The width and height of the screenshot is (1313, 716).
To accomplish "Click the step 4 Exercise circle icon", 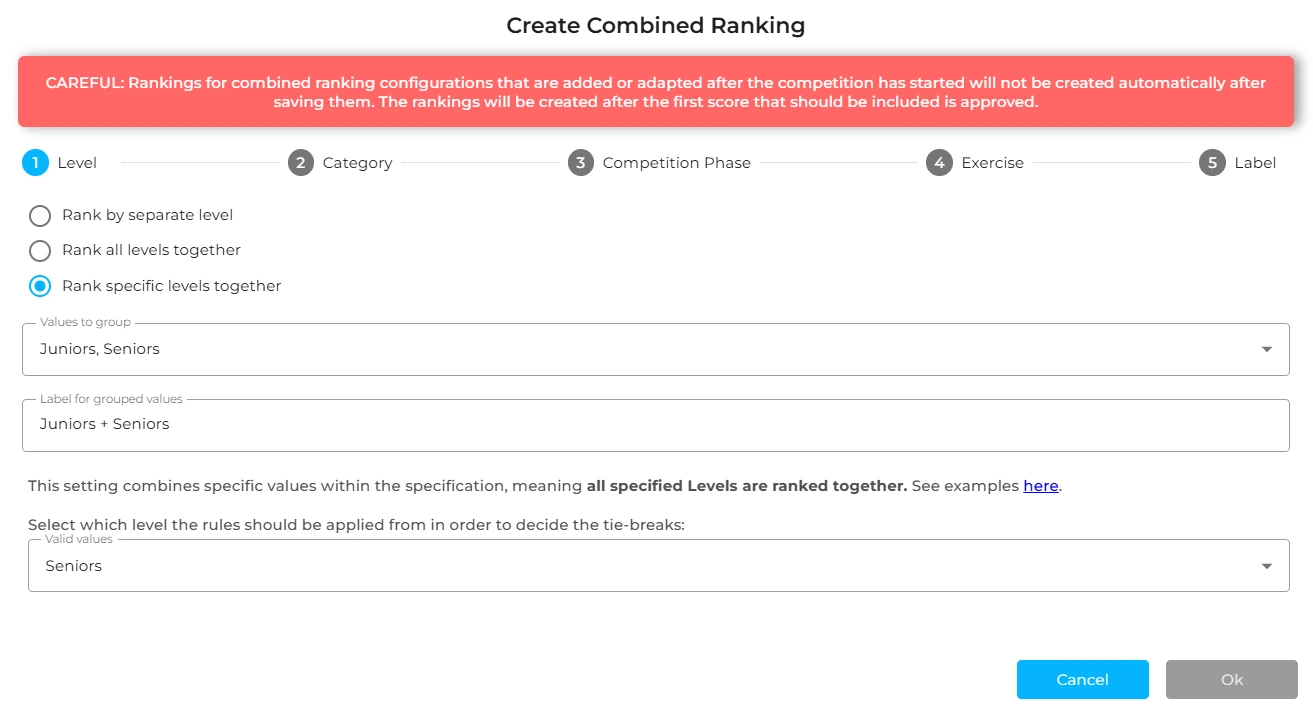I will click(x=939, y=163).
